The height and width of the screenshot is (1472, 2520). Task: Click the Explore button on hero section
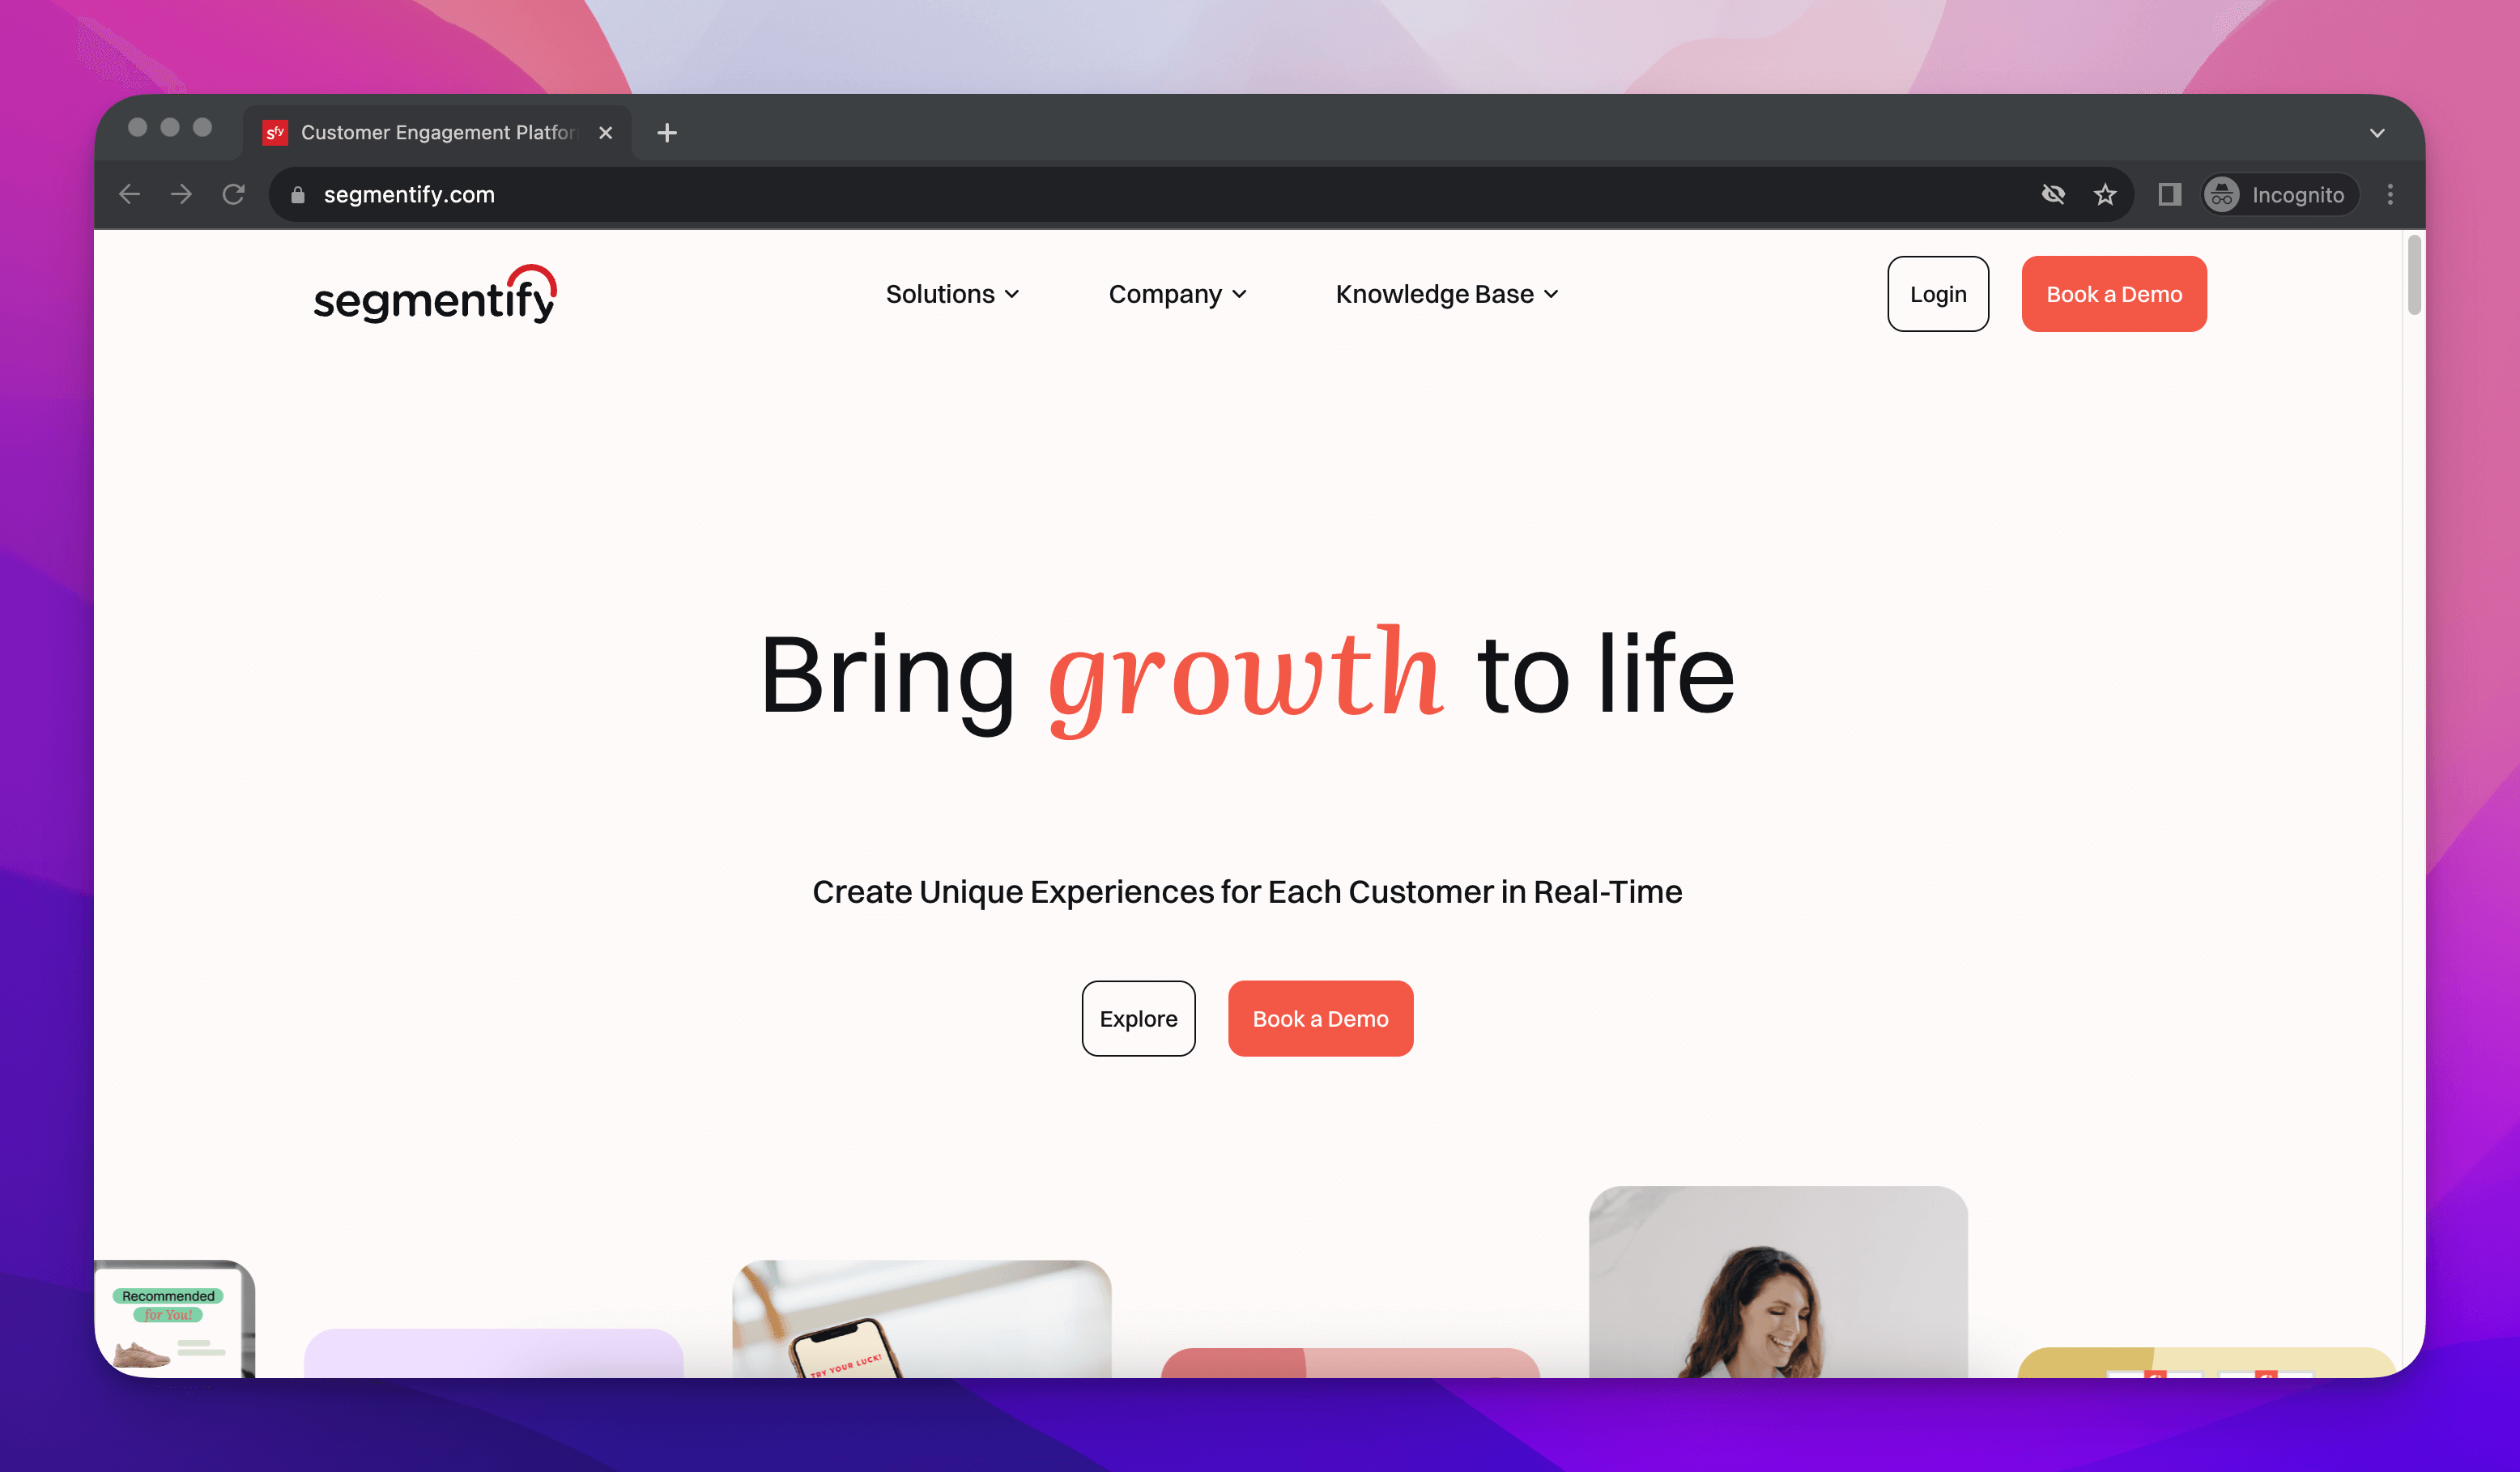tap(1139, 1018)
